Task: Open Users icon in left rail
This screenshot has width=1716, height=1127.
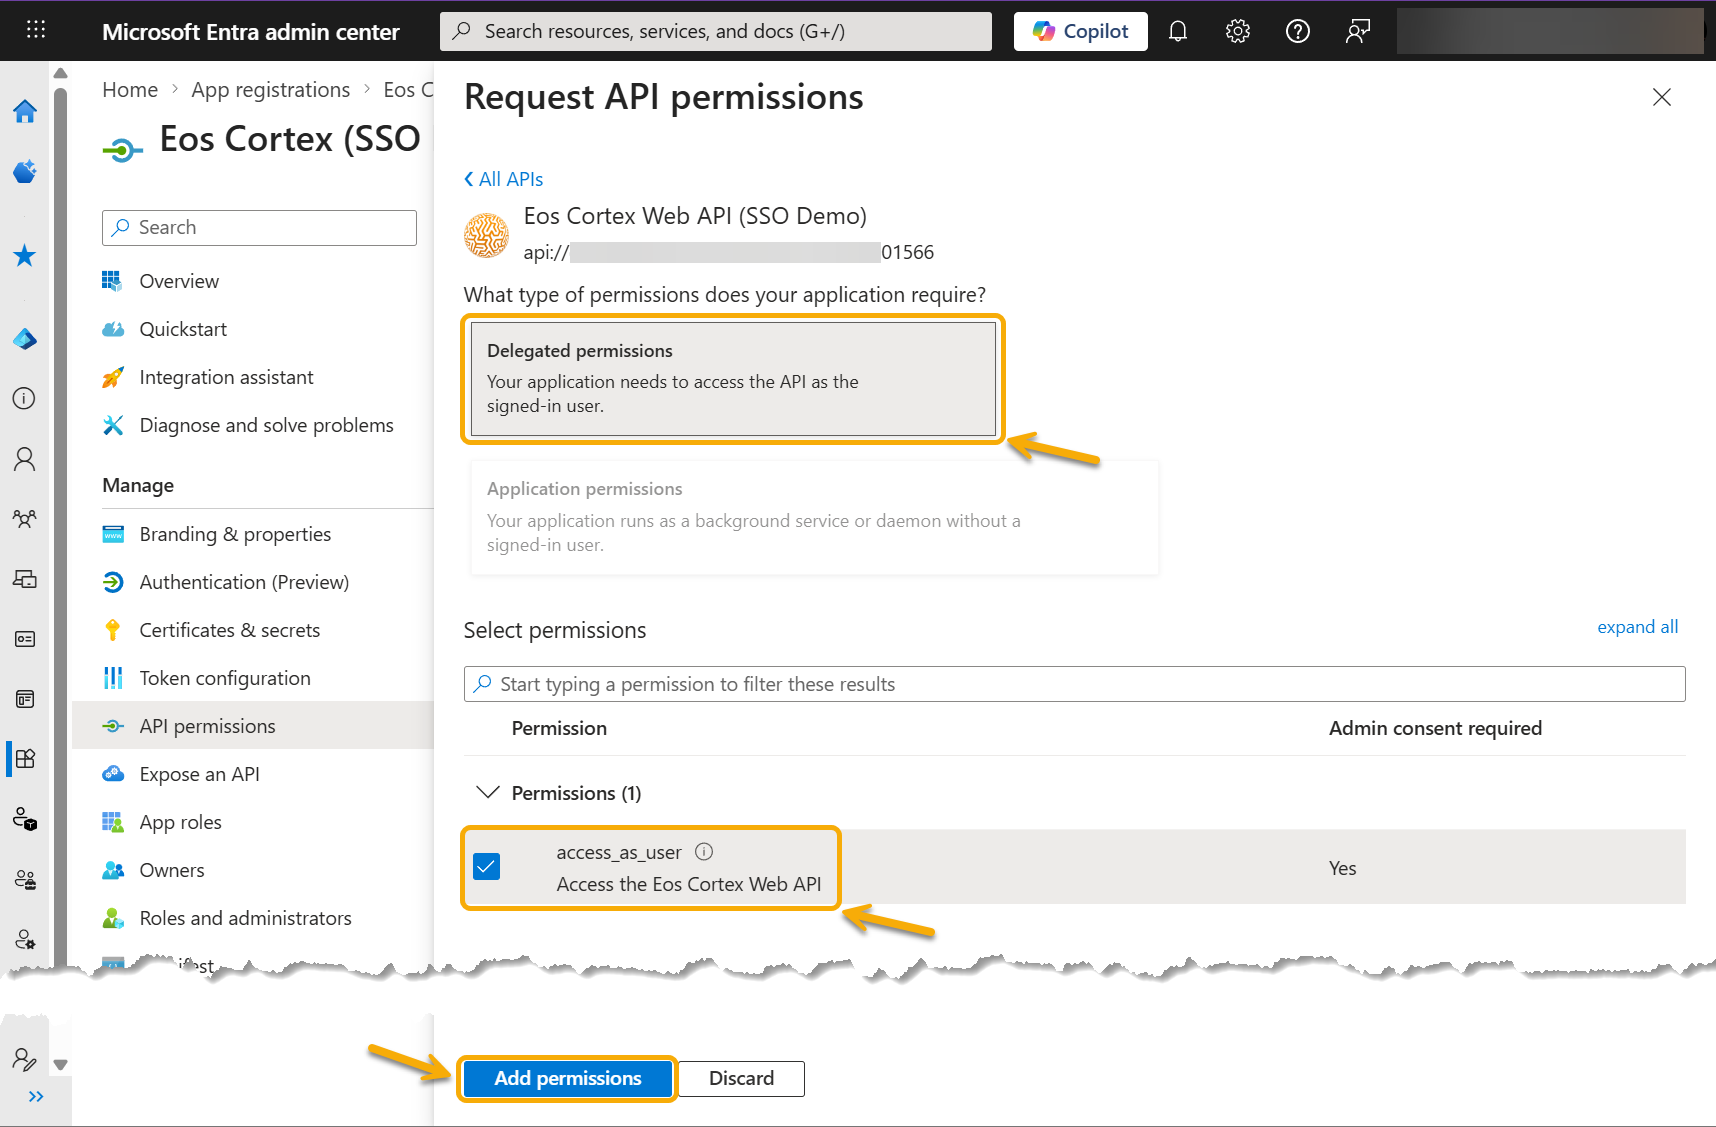Action: tap(25, 459)
